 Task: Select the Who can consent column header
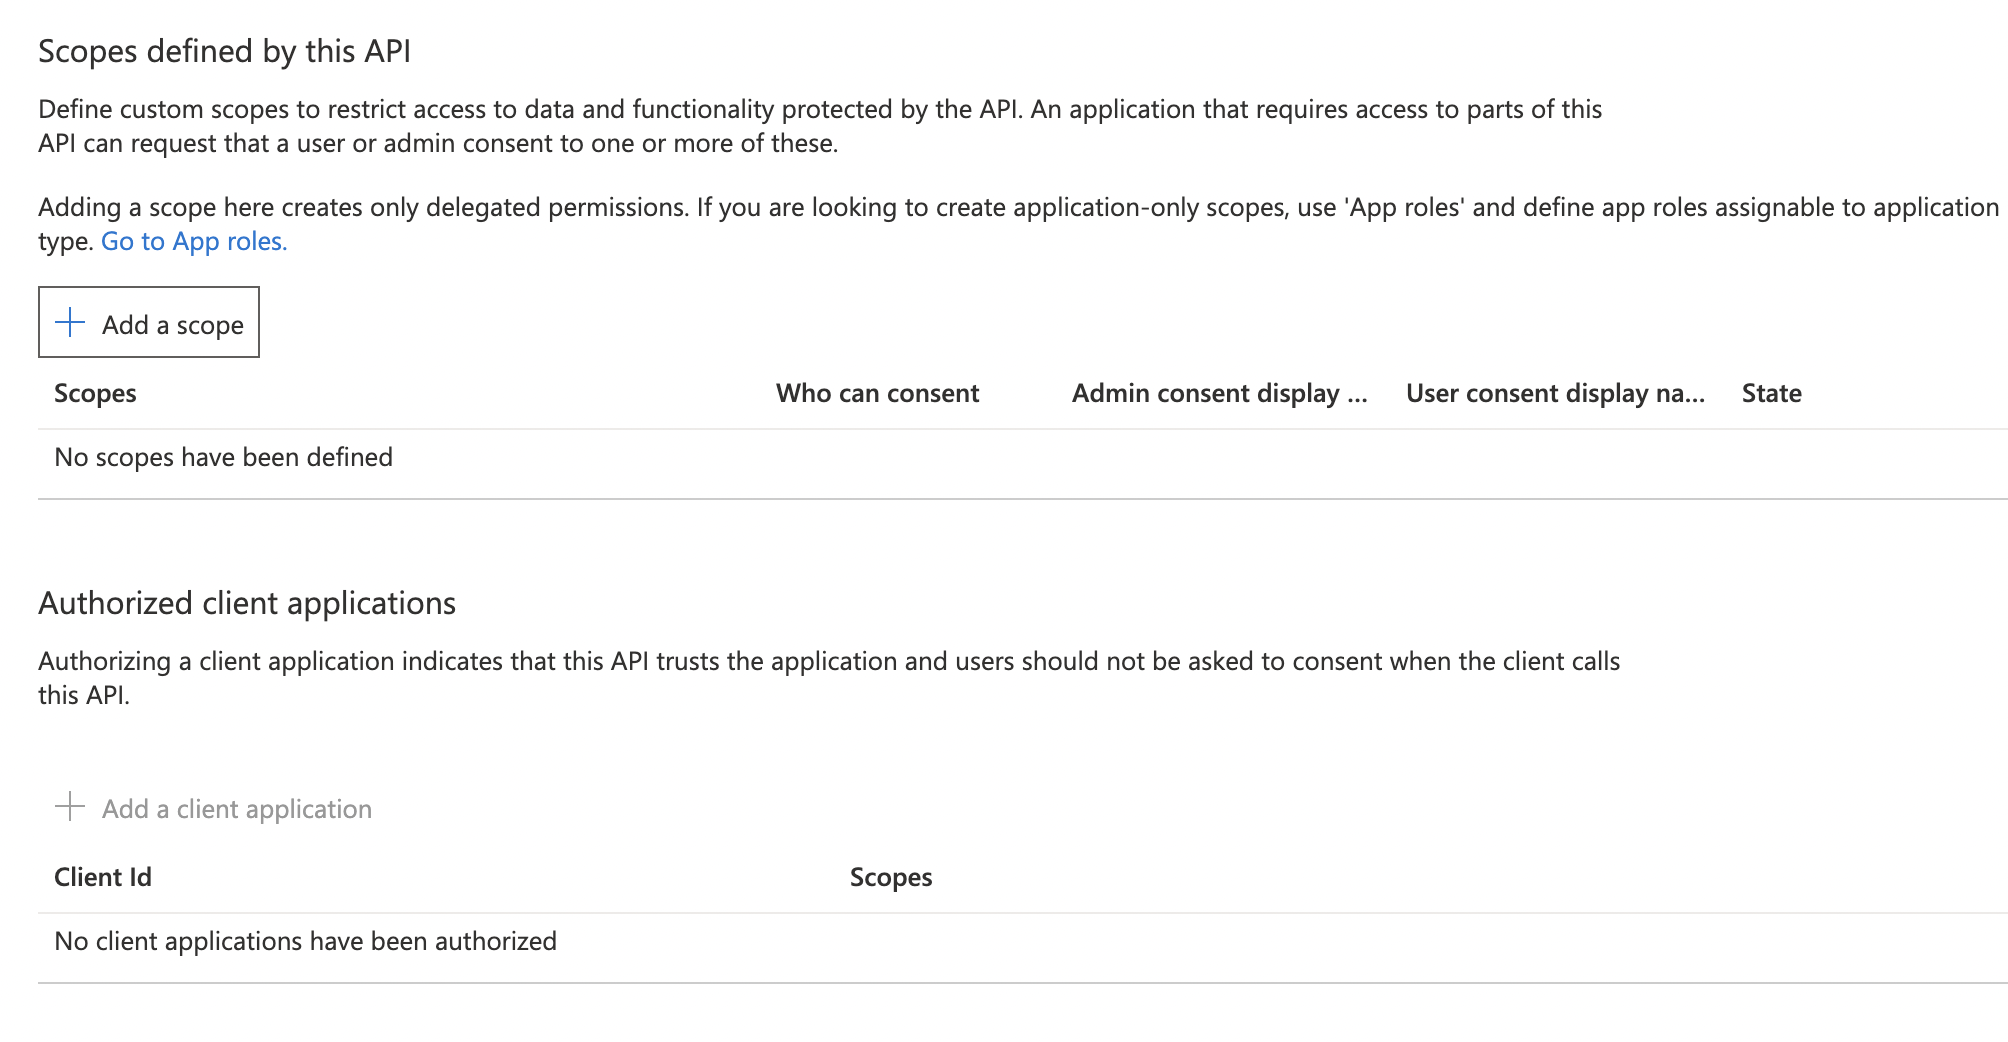point(877,394)
